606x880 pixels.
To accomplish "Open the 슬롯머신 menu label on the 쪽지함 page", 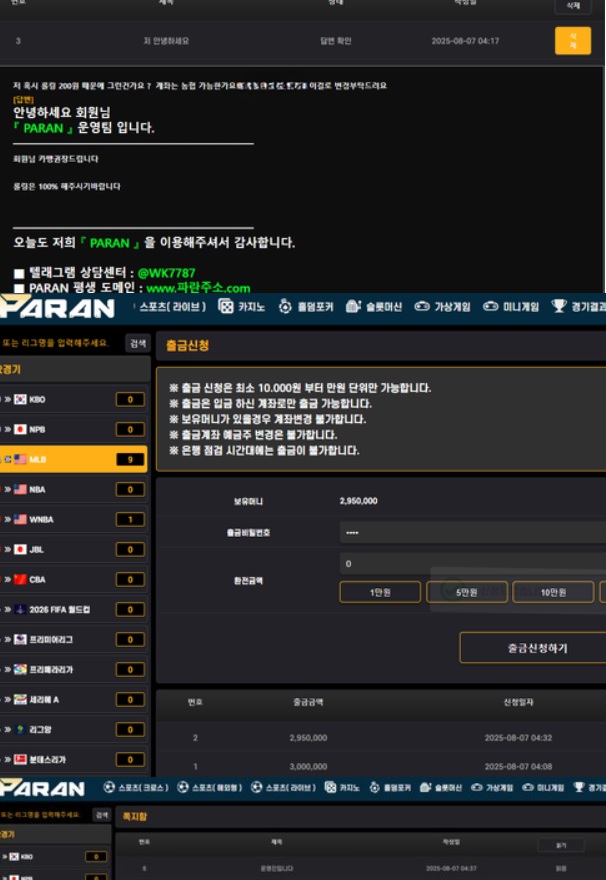I will coord(448,788).
